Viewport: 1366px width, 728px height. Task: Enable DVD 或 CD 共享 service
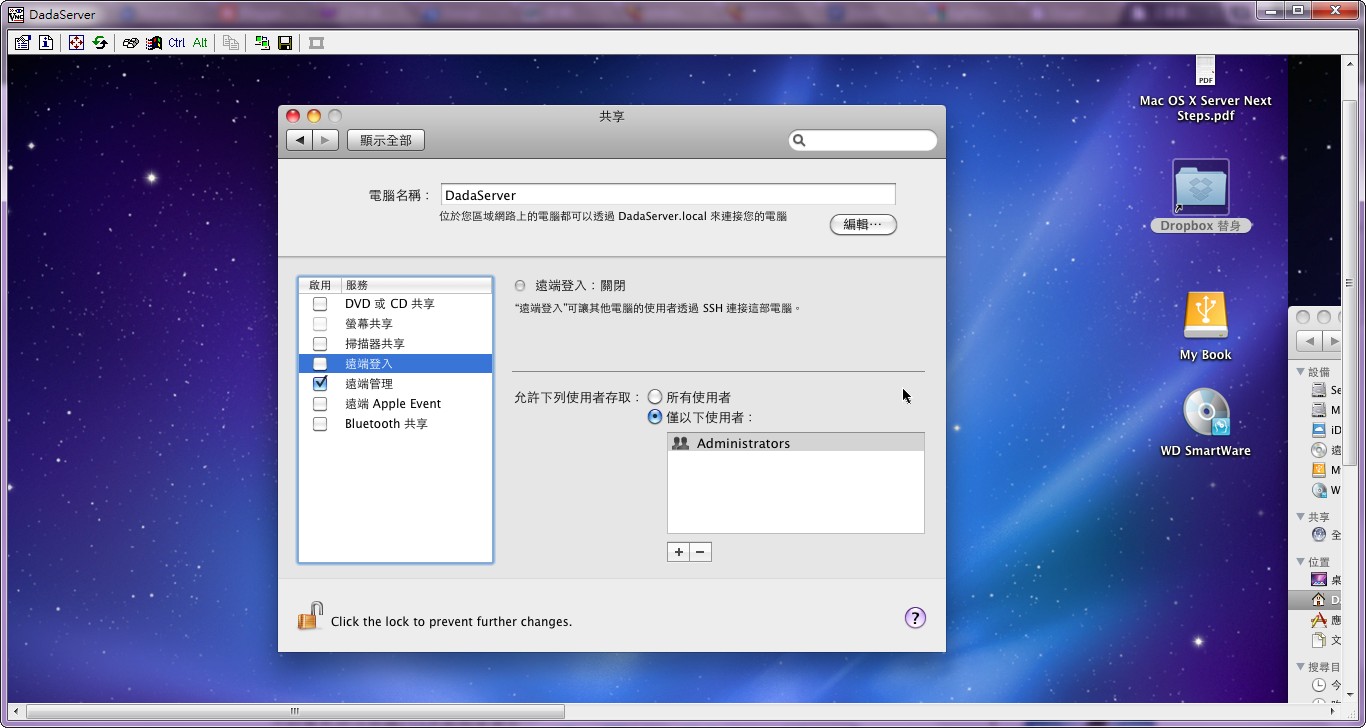tap(320, 303)
